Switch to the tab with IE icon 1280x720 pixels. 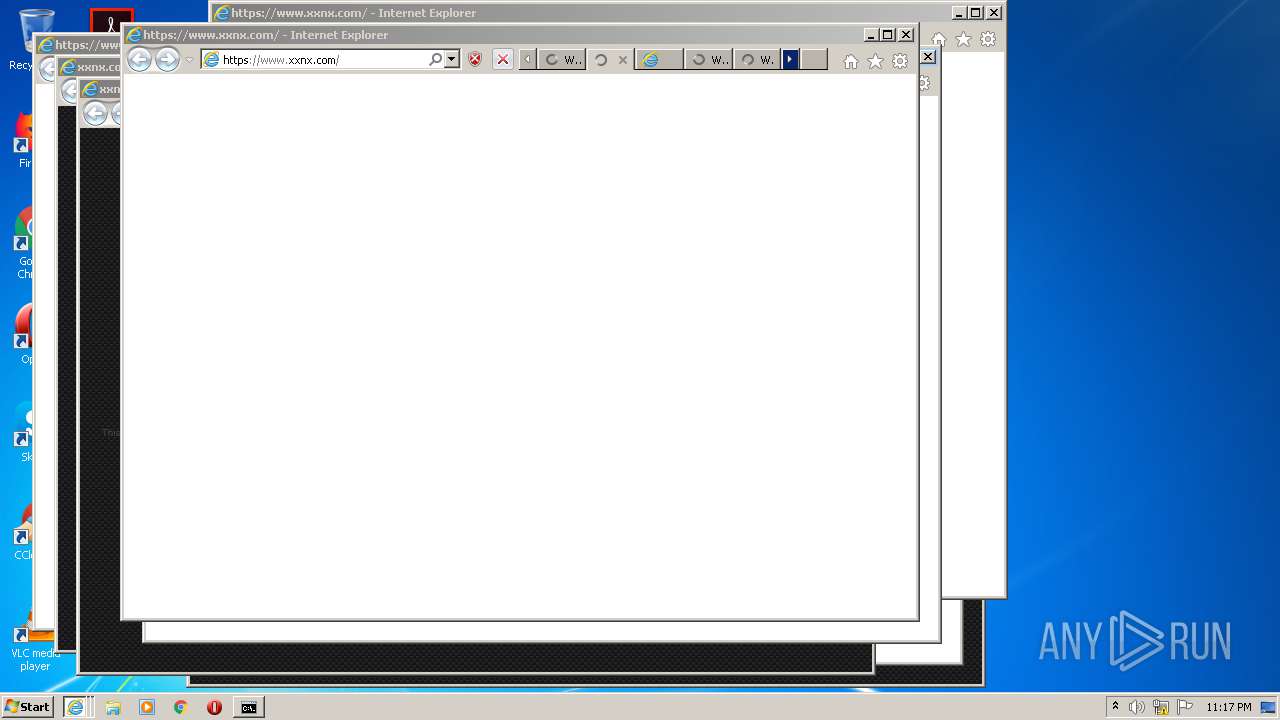point(659,59)
